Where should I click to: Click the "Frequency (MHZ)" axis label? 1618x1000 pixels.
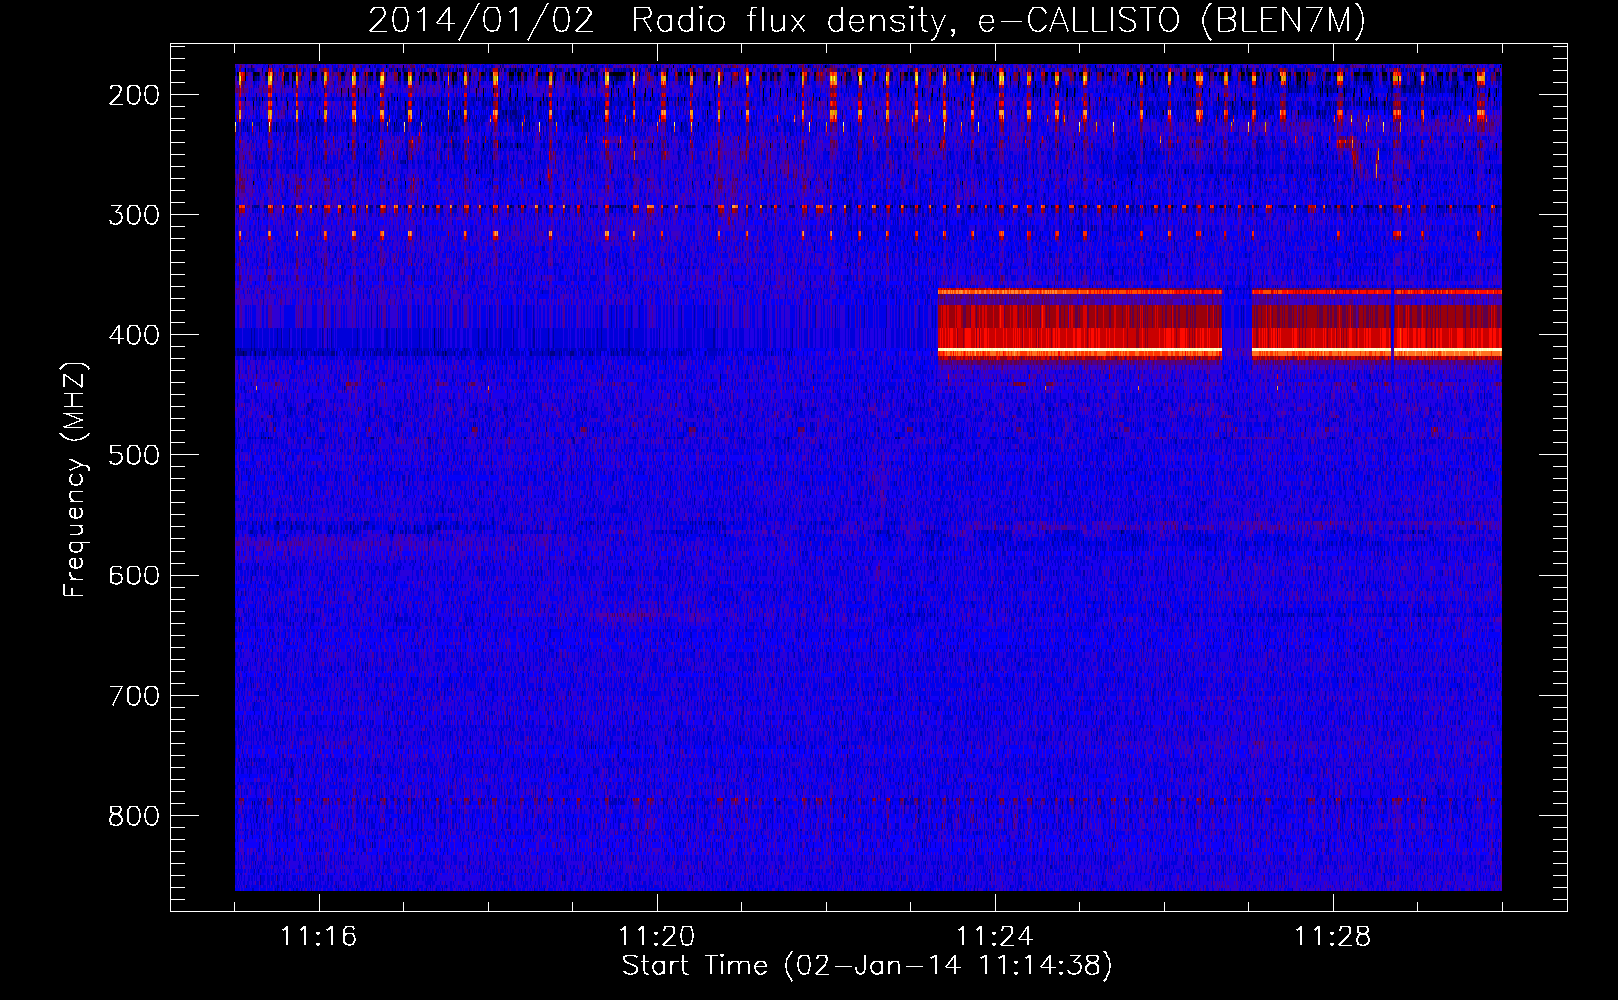coord(76,480)
